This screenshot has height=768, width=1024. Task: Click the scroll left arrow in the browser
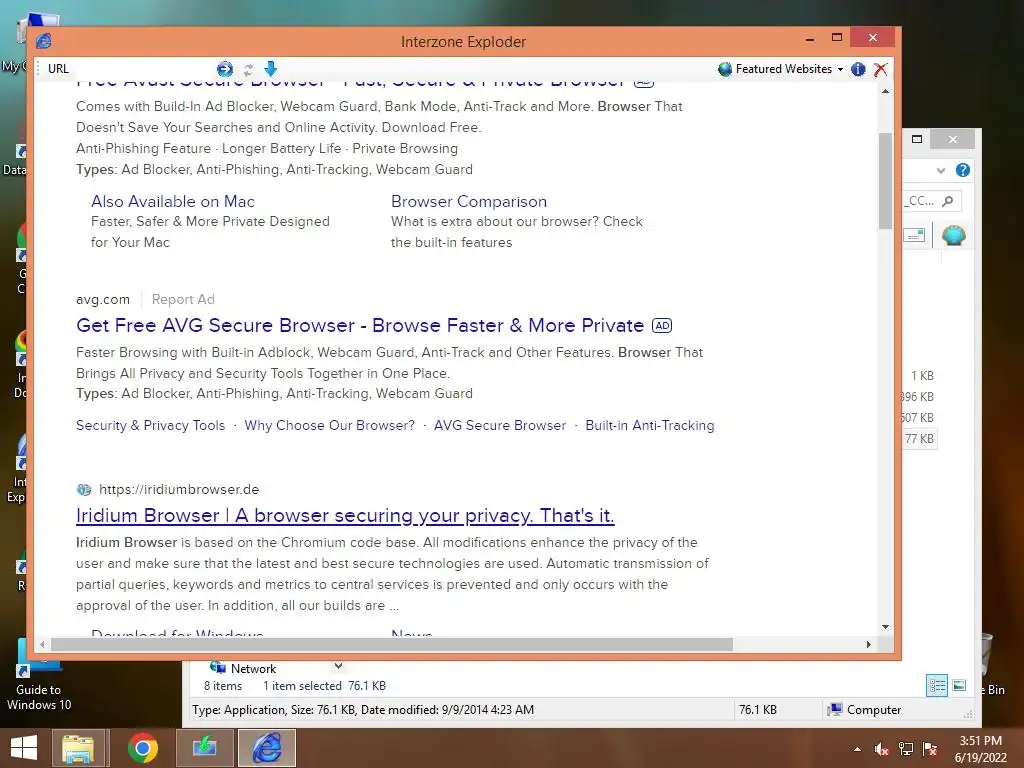point(42,645)
